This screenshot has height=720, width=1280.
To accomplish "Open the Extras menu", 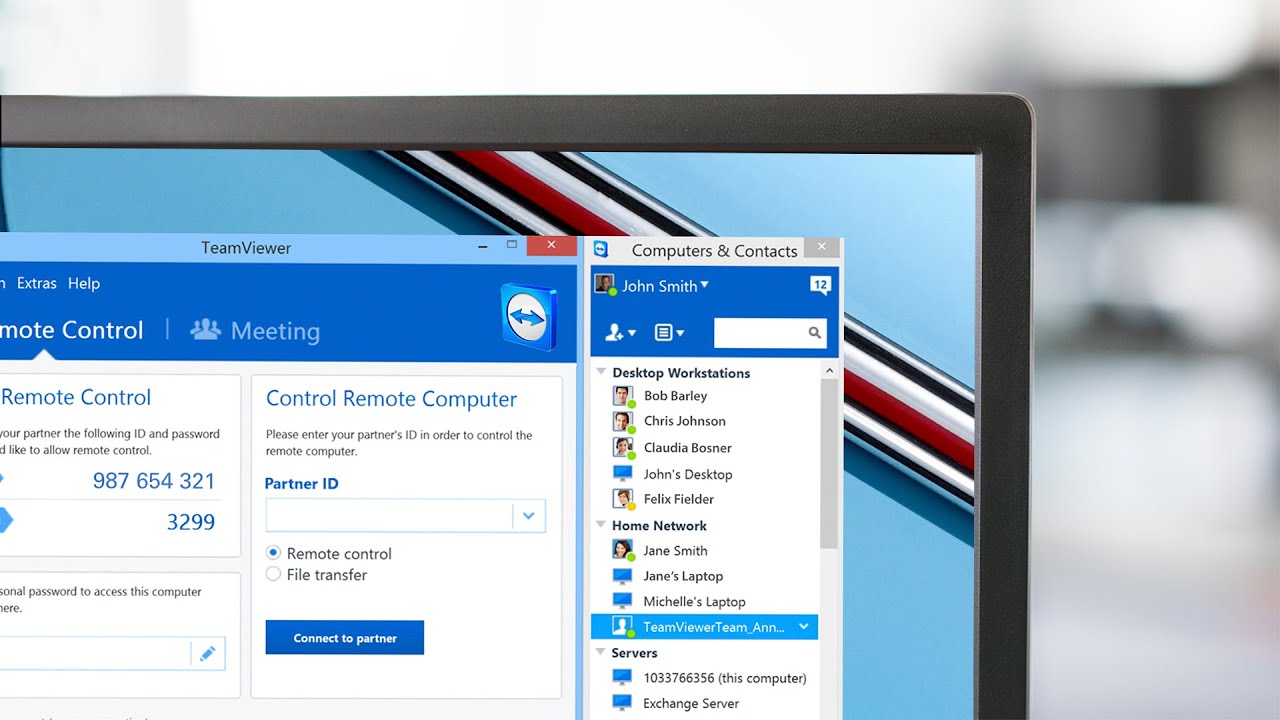I will [x=37, y=283].
